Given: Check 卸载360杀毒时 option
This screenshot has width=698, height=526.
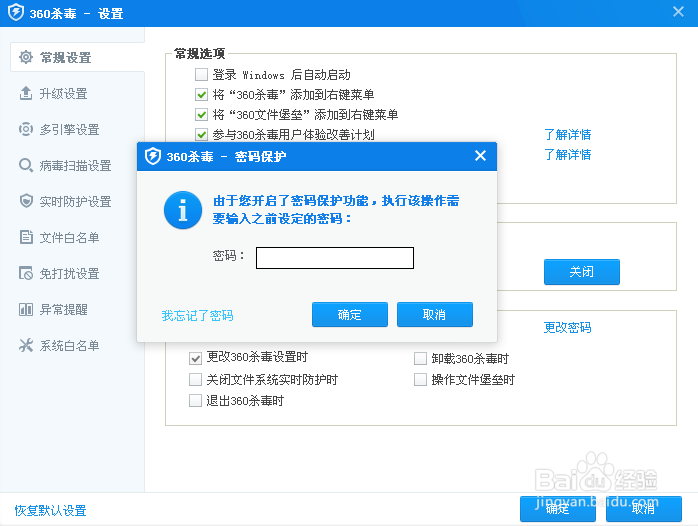Looking at the screenshot, I should coord(420,358).
